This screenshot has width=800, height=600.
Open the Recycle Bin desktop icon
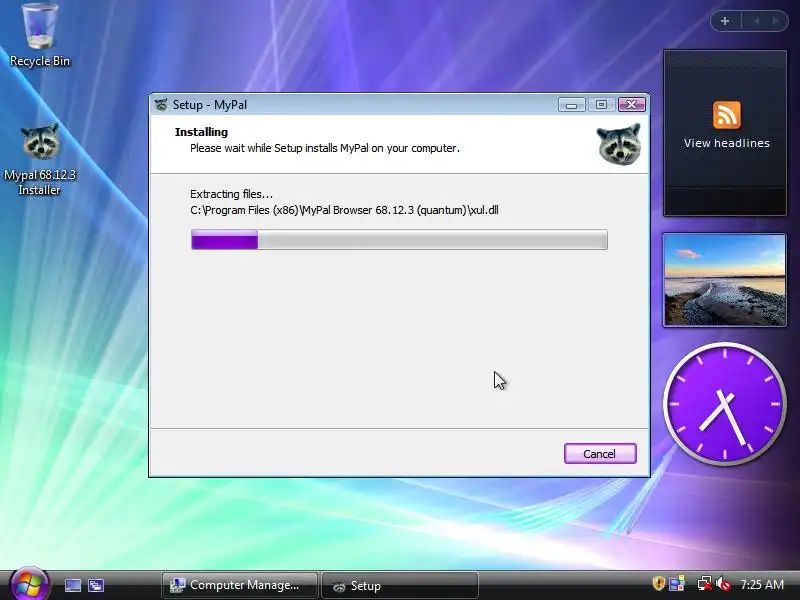pos(40,35)
